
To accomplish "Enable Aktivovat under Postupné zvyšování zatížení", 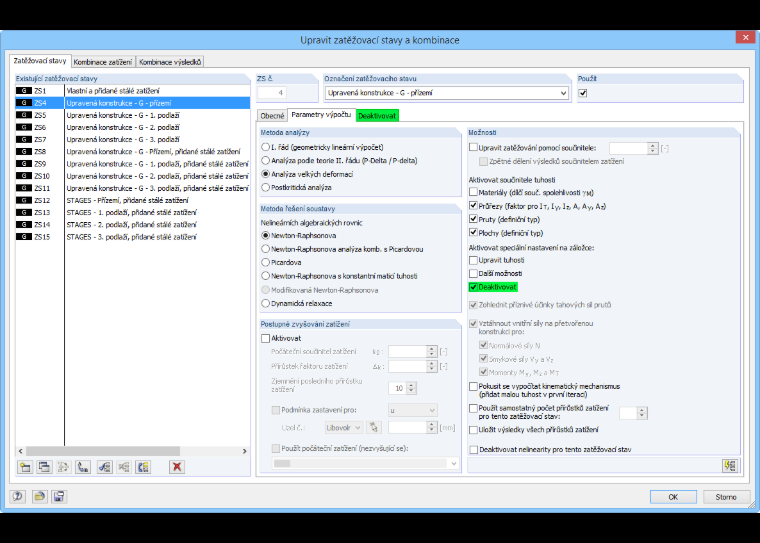I will tap(266, 338).
